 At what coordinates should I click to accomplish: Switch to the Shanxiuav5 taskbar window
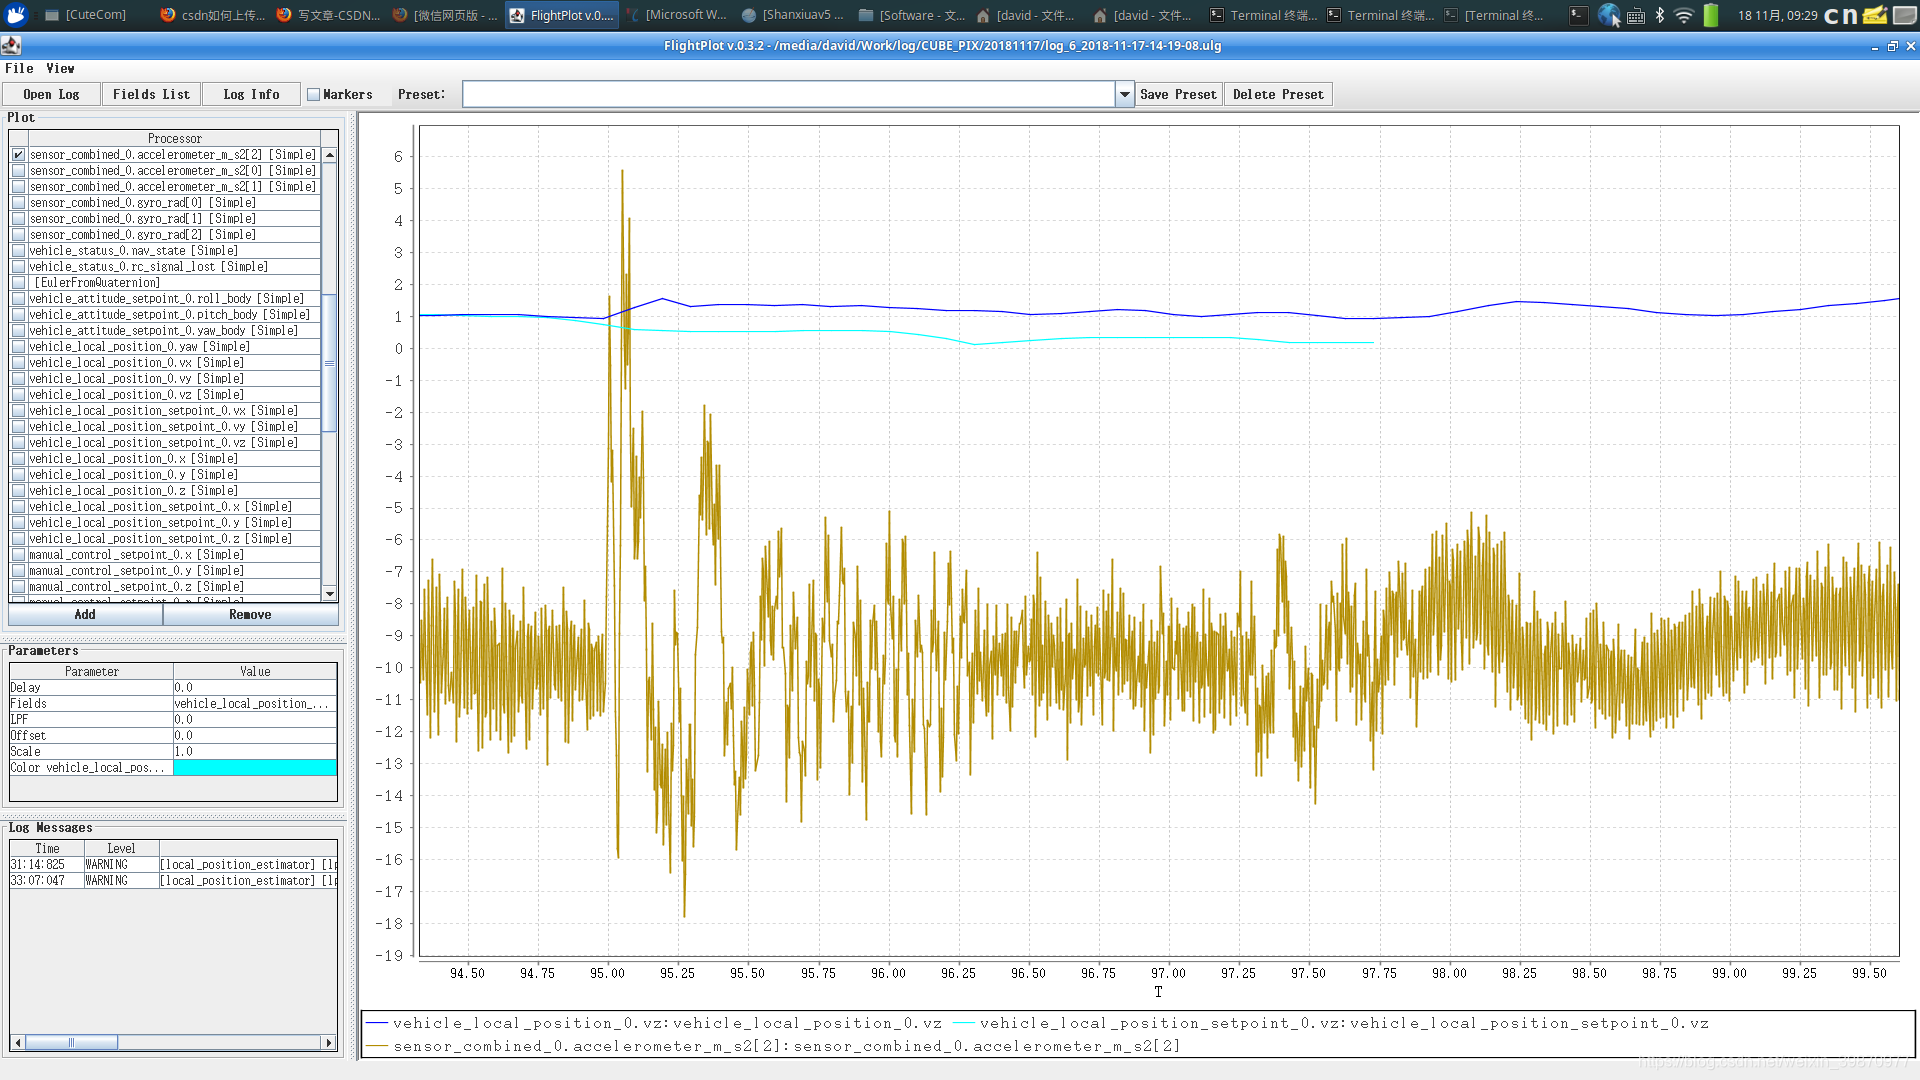794,15
